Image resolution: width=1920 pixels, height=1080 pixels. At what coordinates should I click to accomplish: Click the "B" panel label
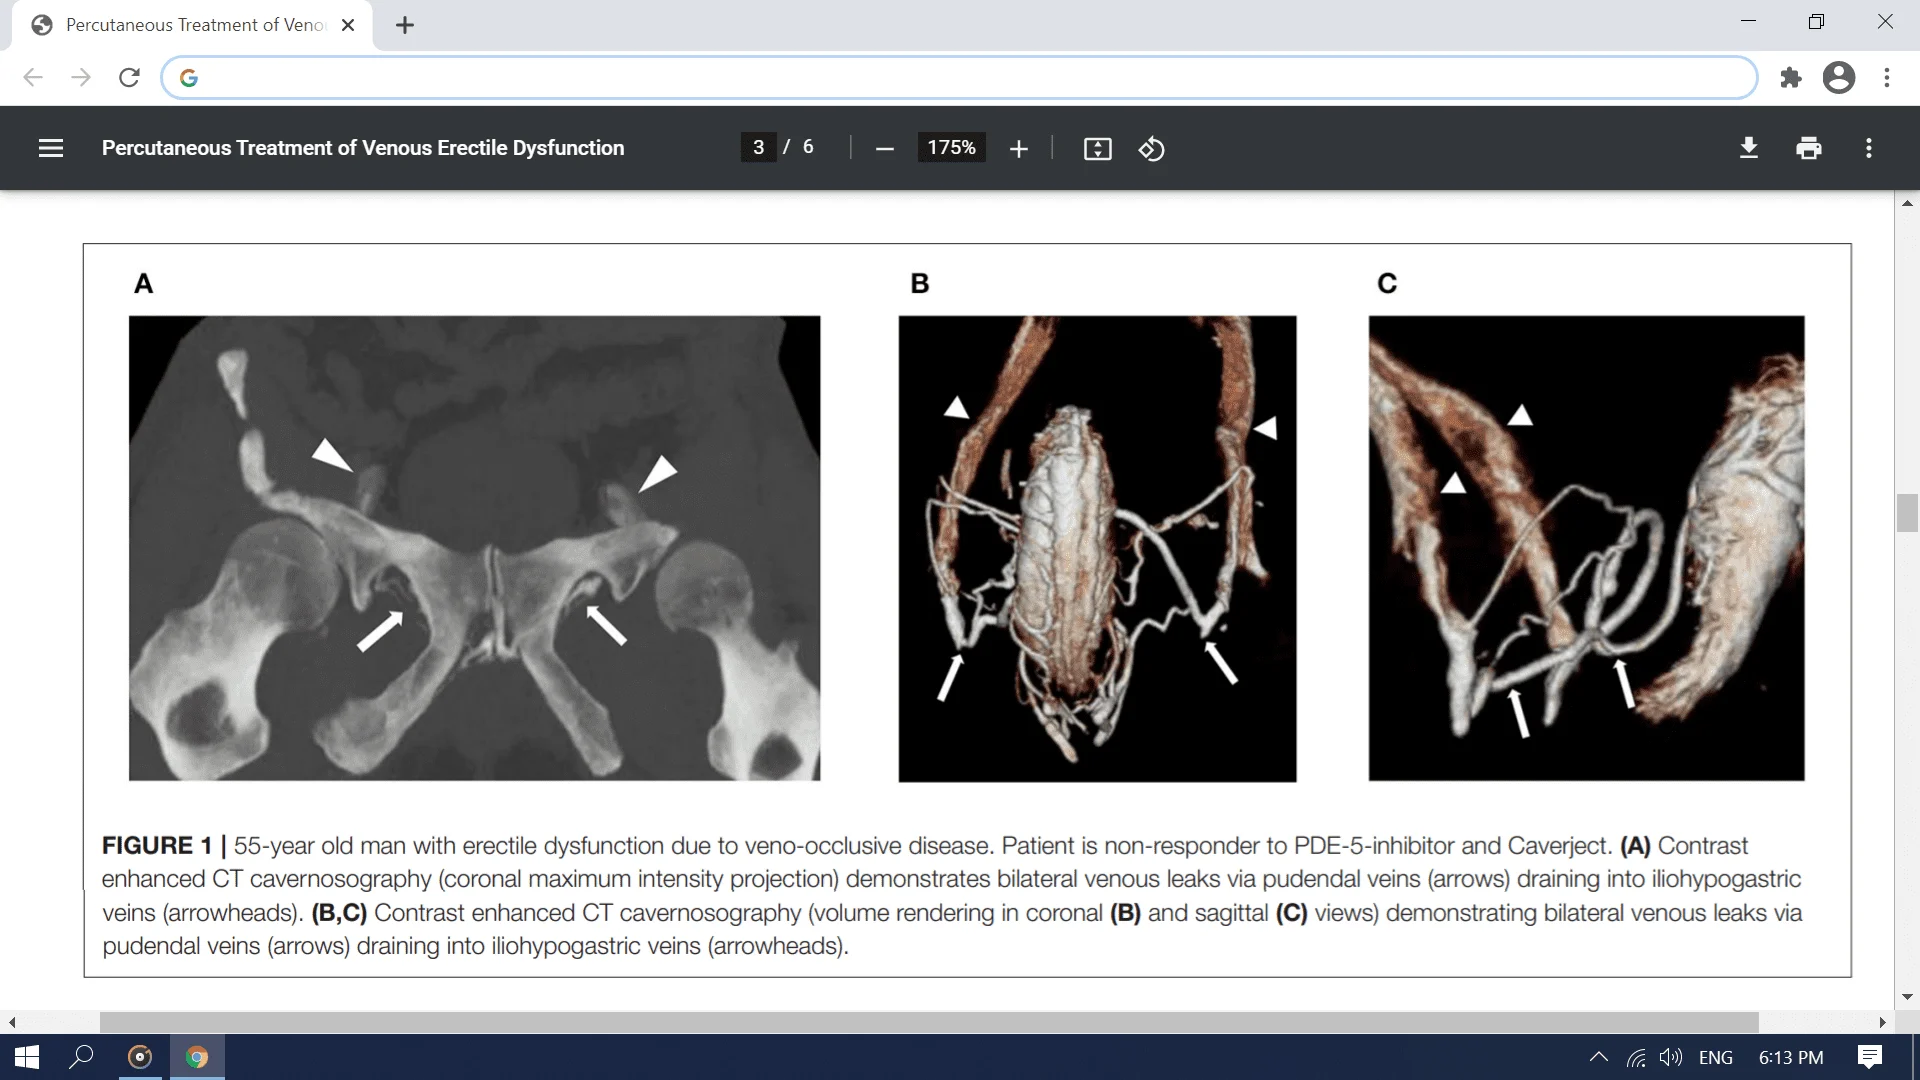click(920, 284)
